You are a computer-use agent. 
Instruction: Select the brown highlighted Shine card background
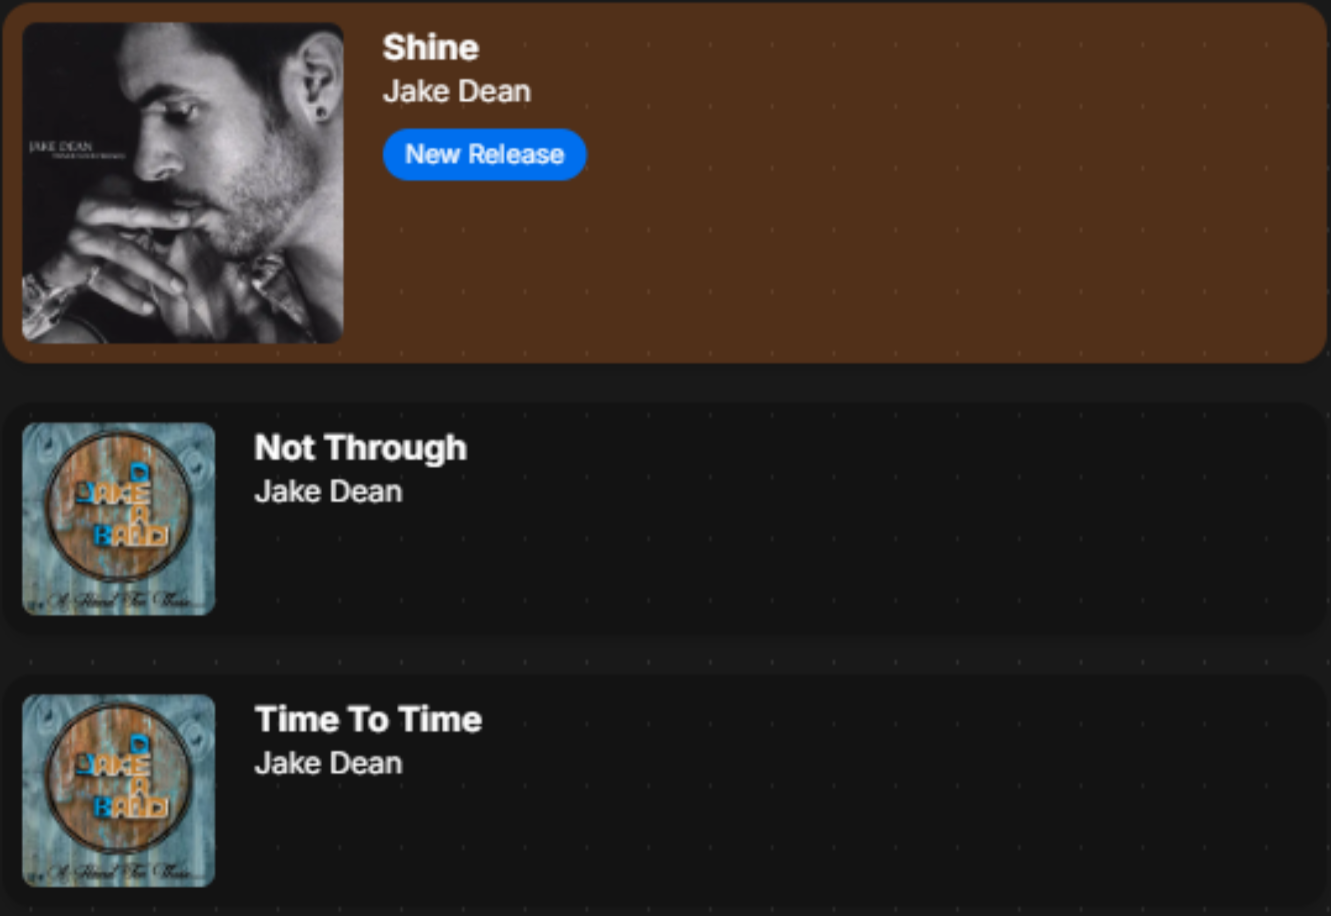pos(900,200)
